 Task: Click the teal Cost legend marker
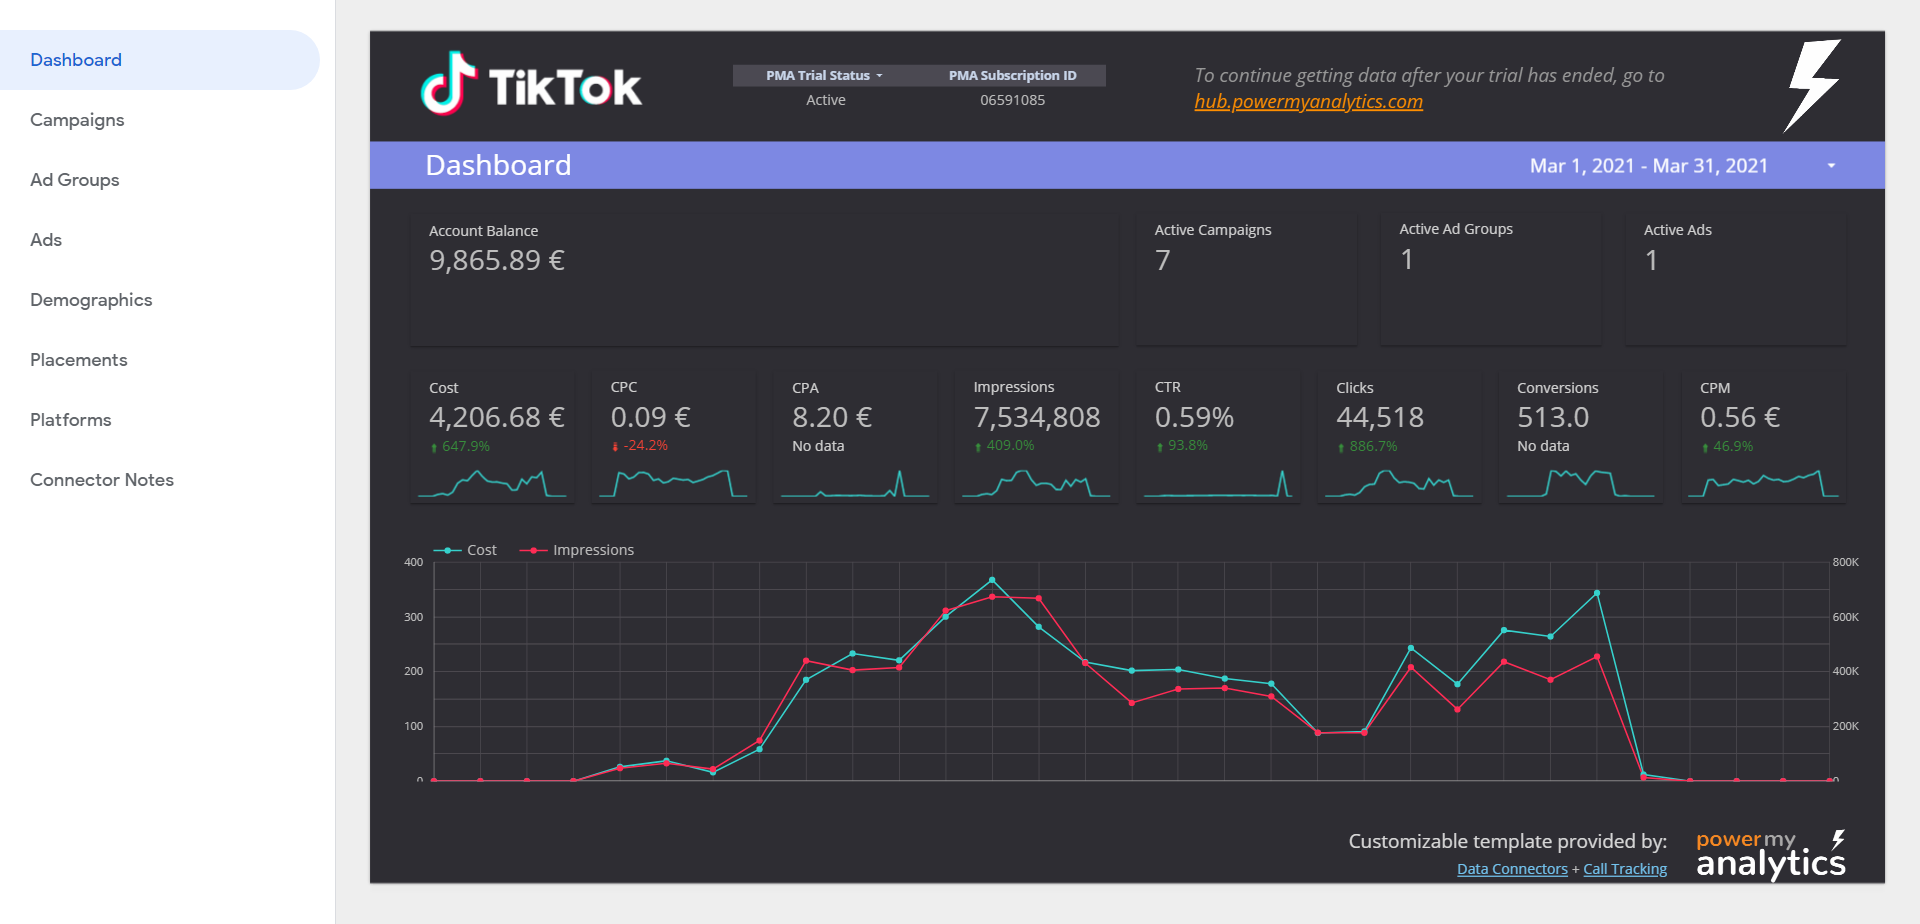pyautogui.click(x=448, y=550)
